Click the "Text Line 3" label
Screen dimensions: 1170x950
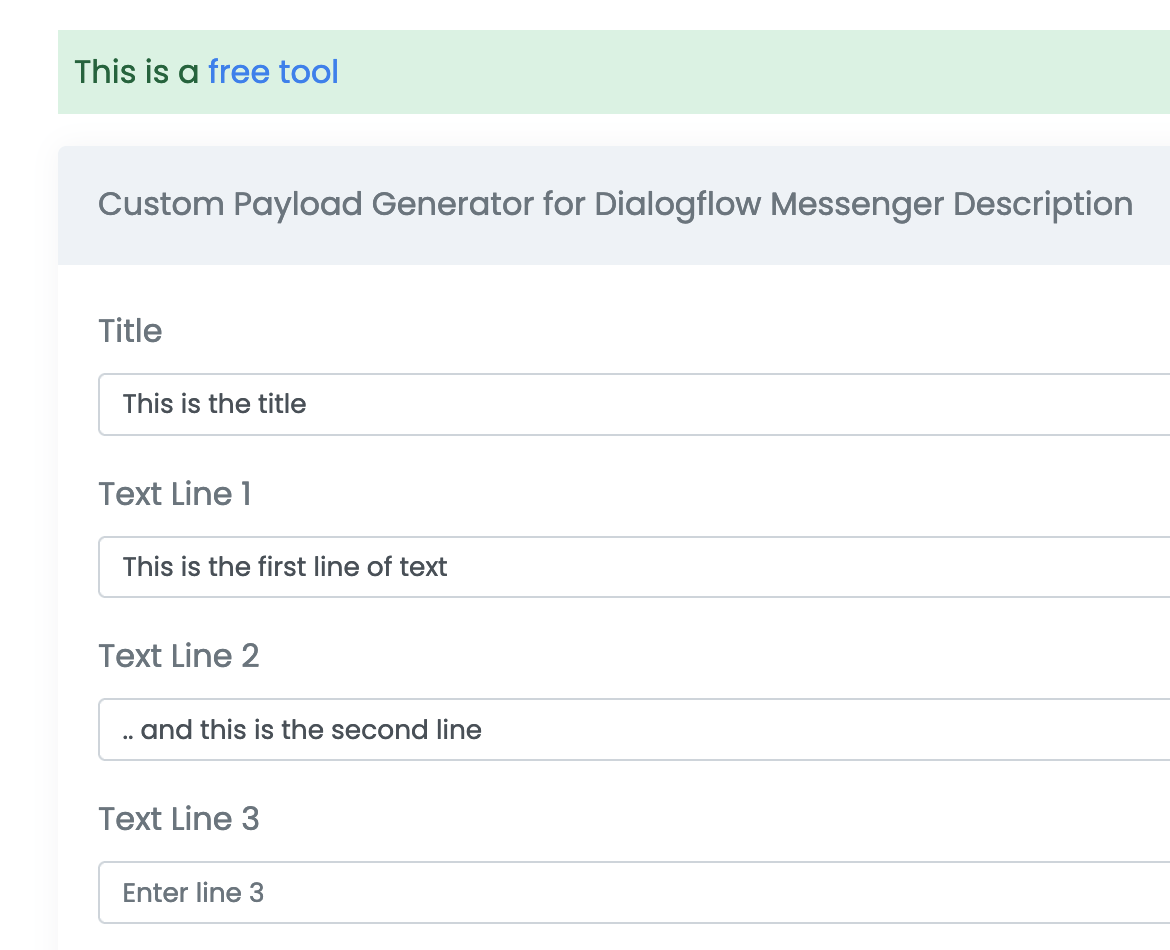tap(179, 819)
